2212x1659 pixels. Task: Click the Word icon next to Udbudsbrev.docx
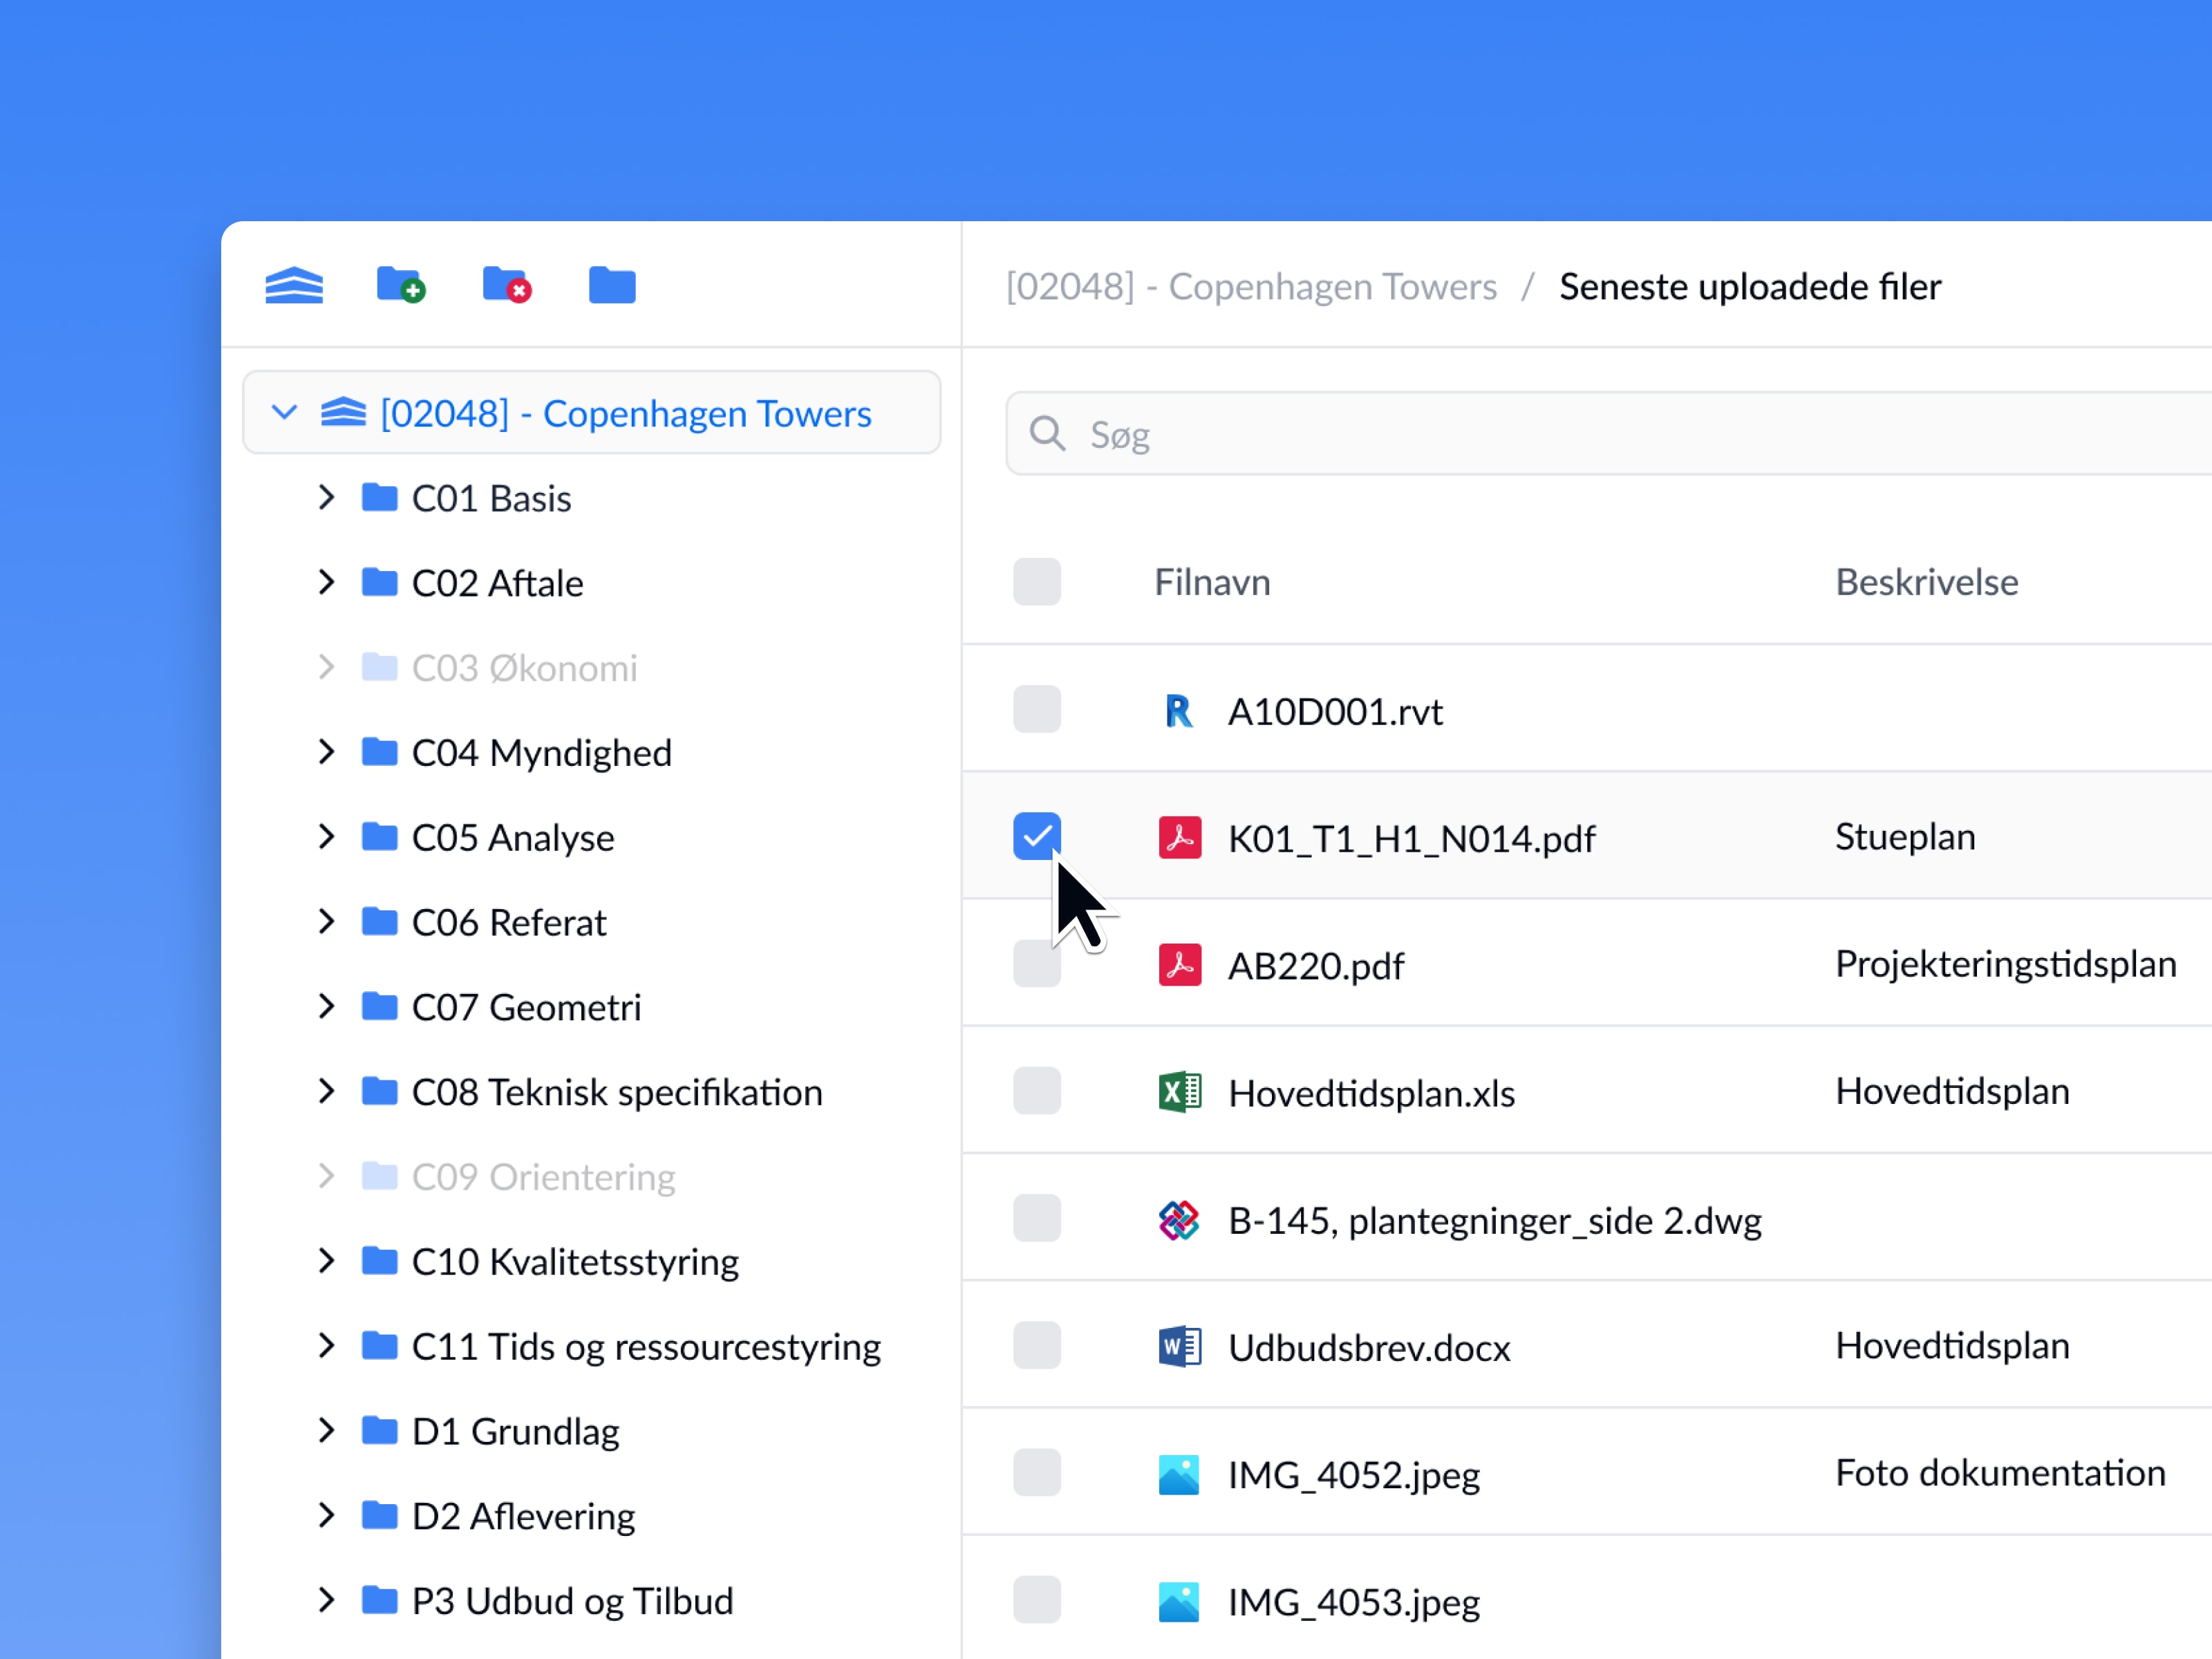click(1179, 1346)
